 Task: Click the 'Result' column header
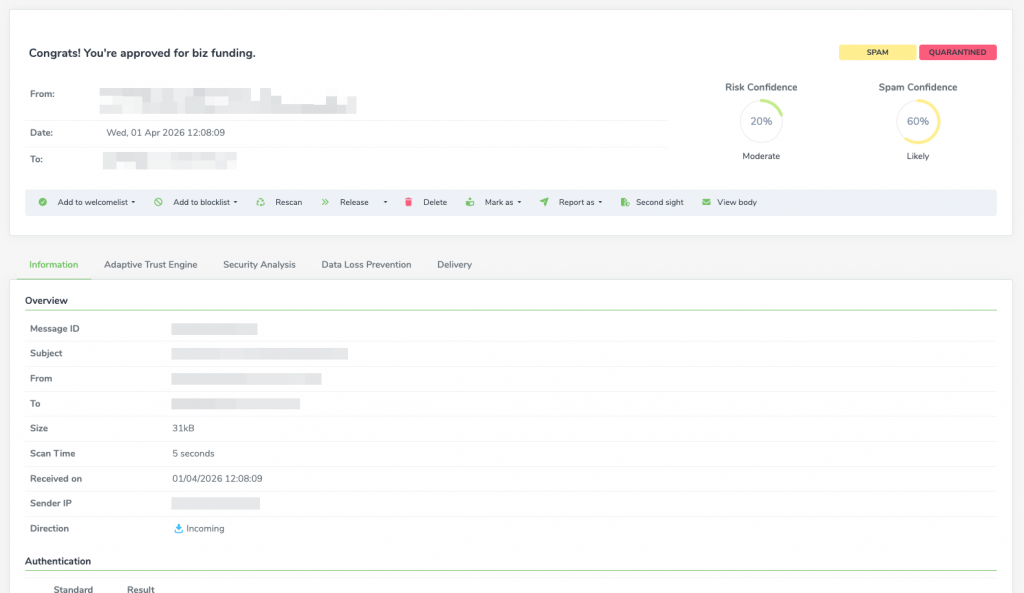(x=140, y=588)
